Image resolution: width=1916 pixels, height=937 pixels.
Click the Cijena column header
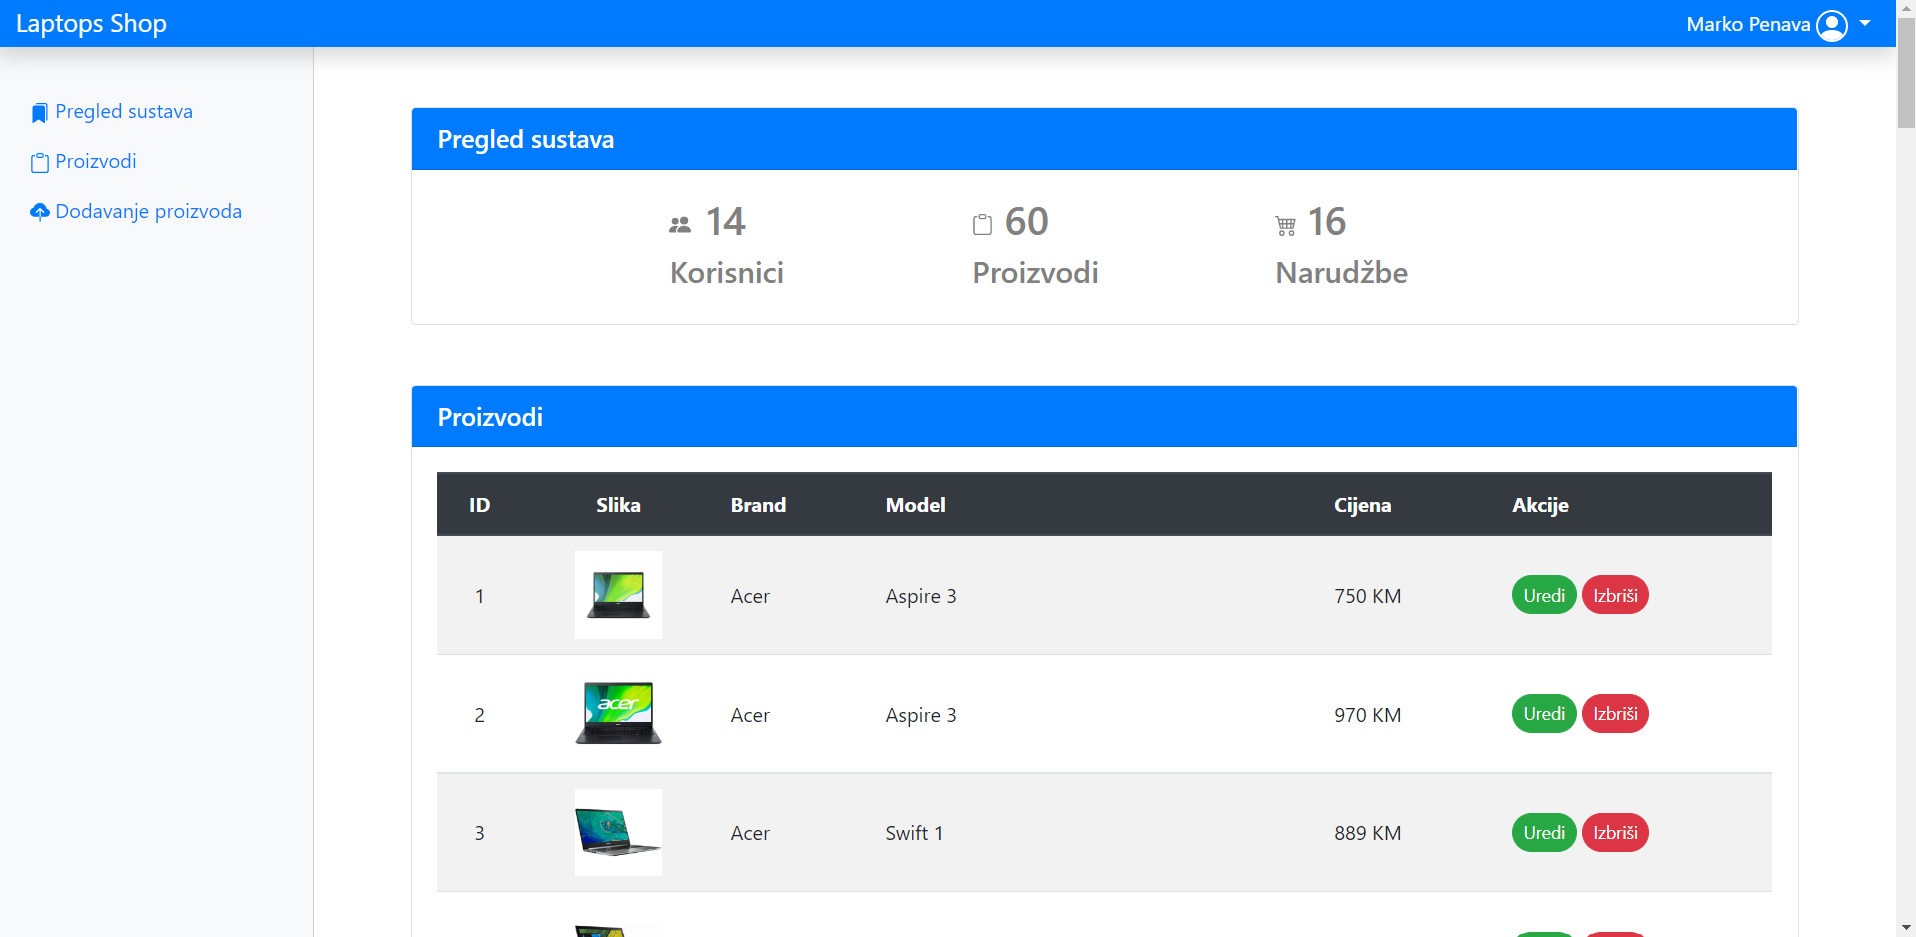(x=1363, y=505)
